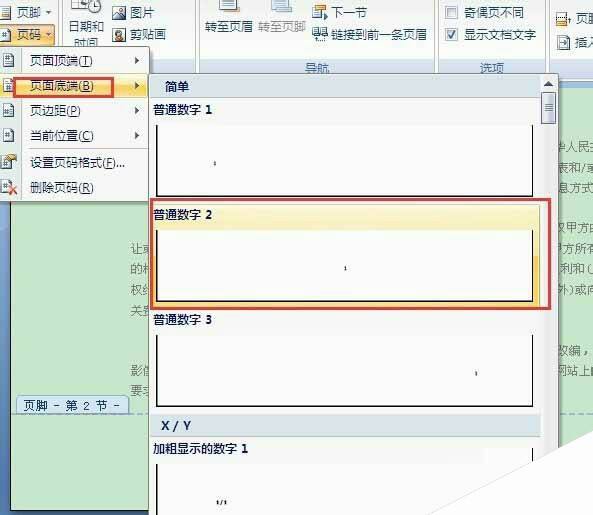Click the header position icon at ribbon right

click(563, 18)
